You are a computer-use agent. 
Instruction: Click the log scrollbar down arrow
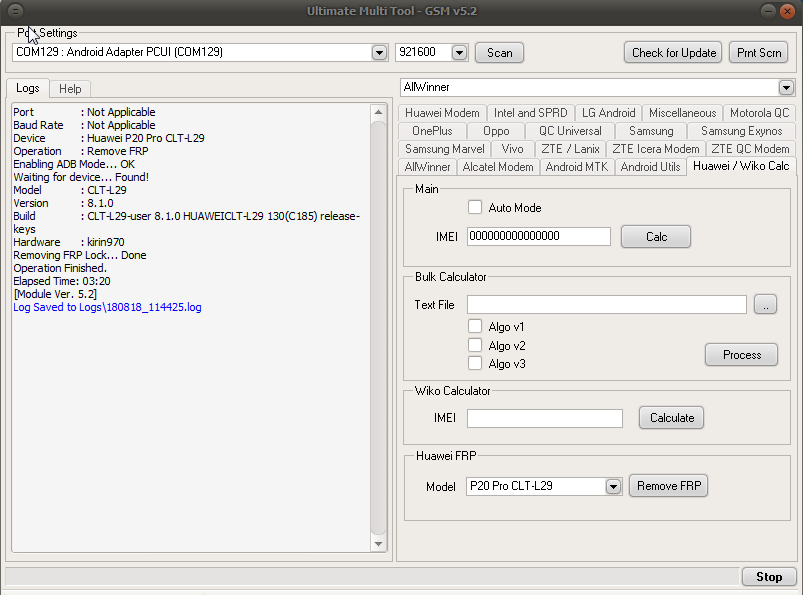(378, 544)
